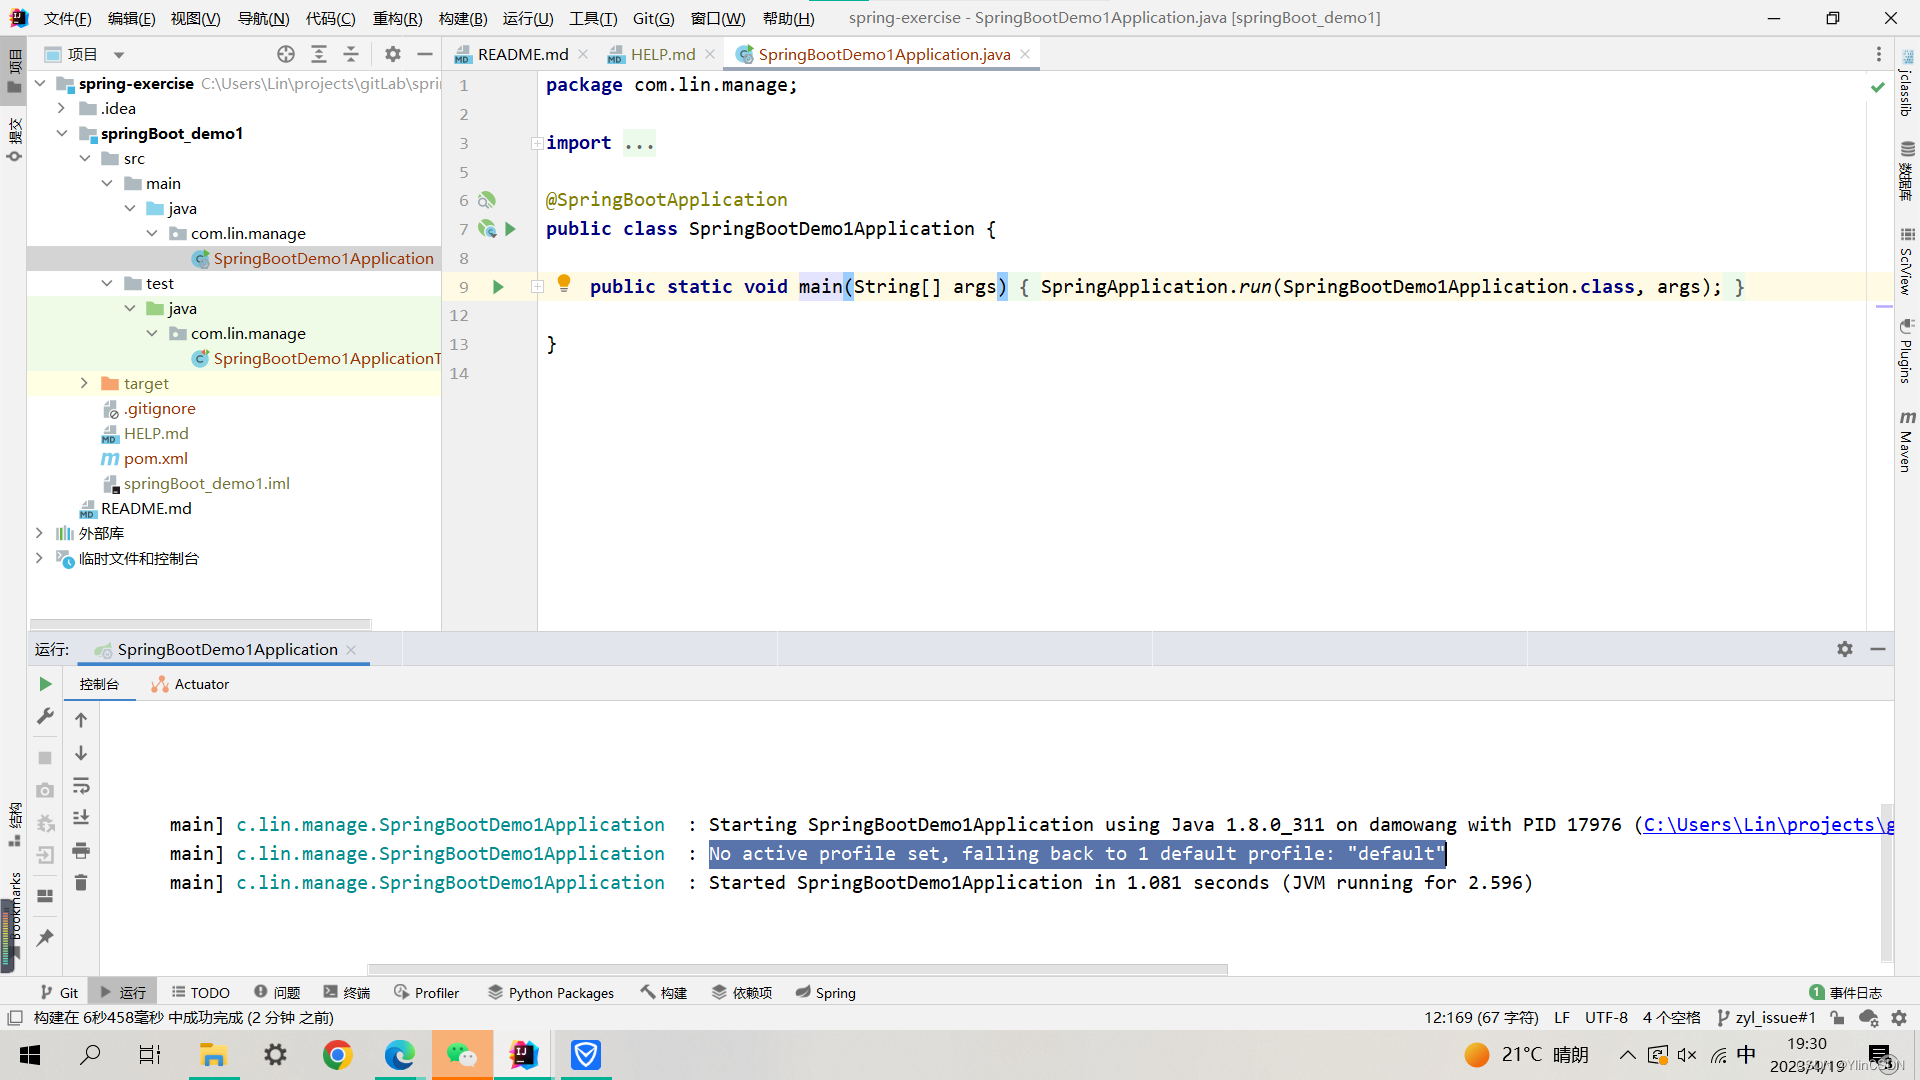Open the 重构(R) menu
1920x1080 pixels.
point(397,18)
